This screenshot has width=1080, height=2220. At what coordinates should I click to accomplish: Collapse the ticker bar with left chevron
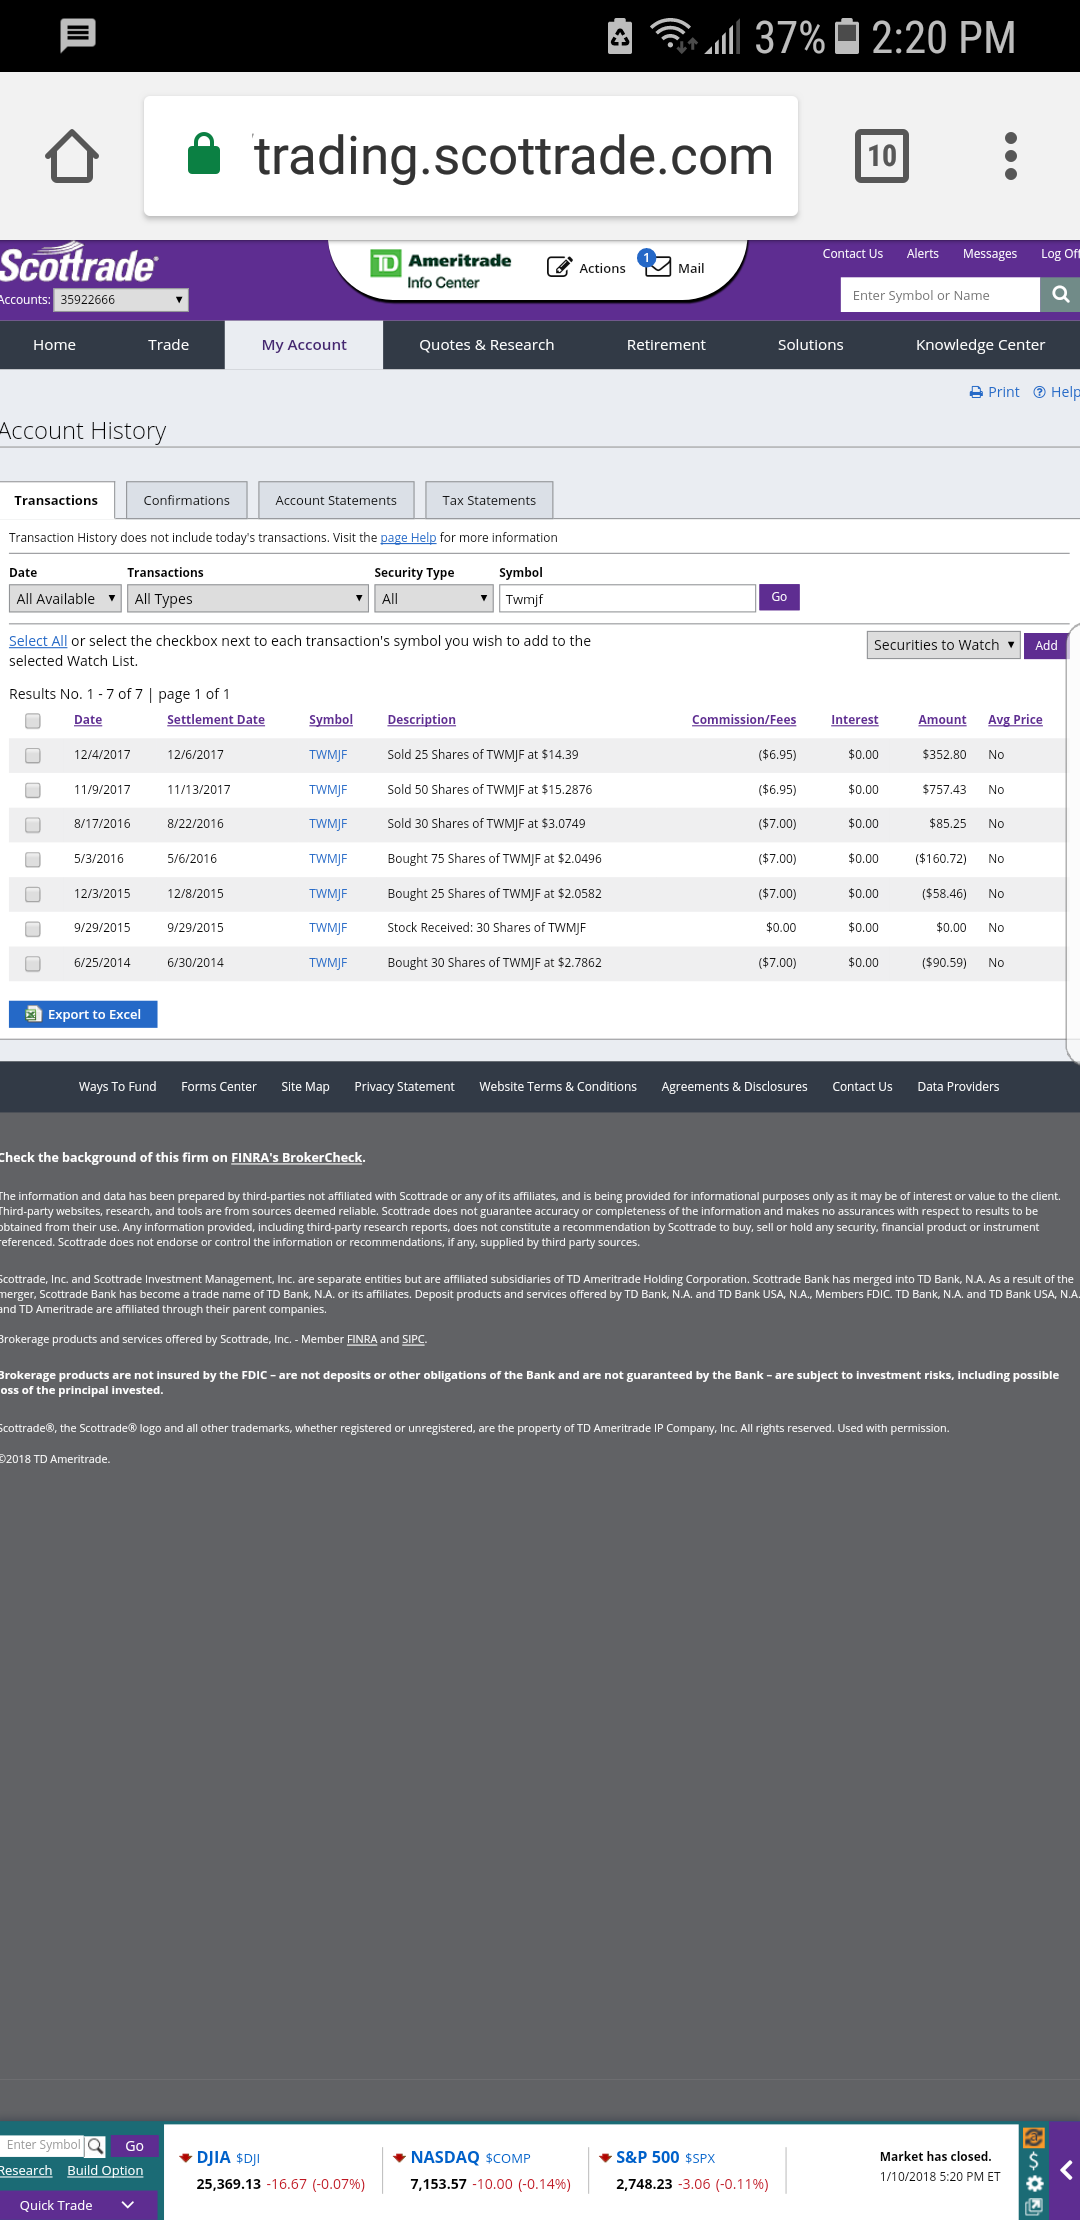tap(1066, 2170)
